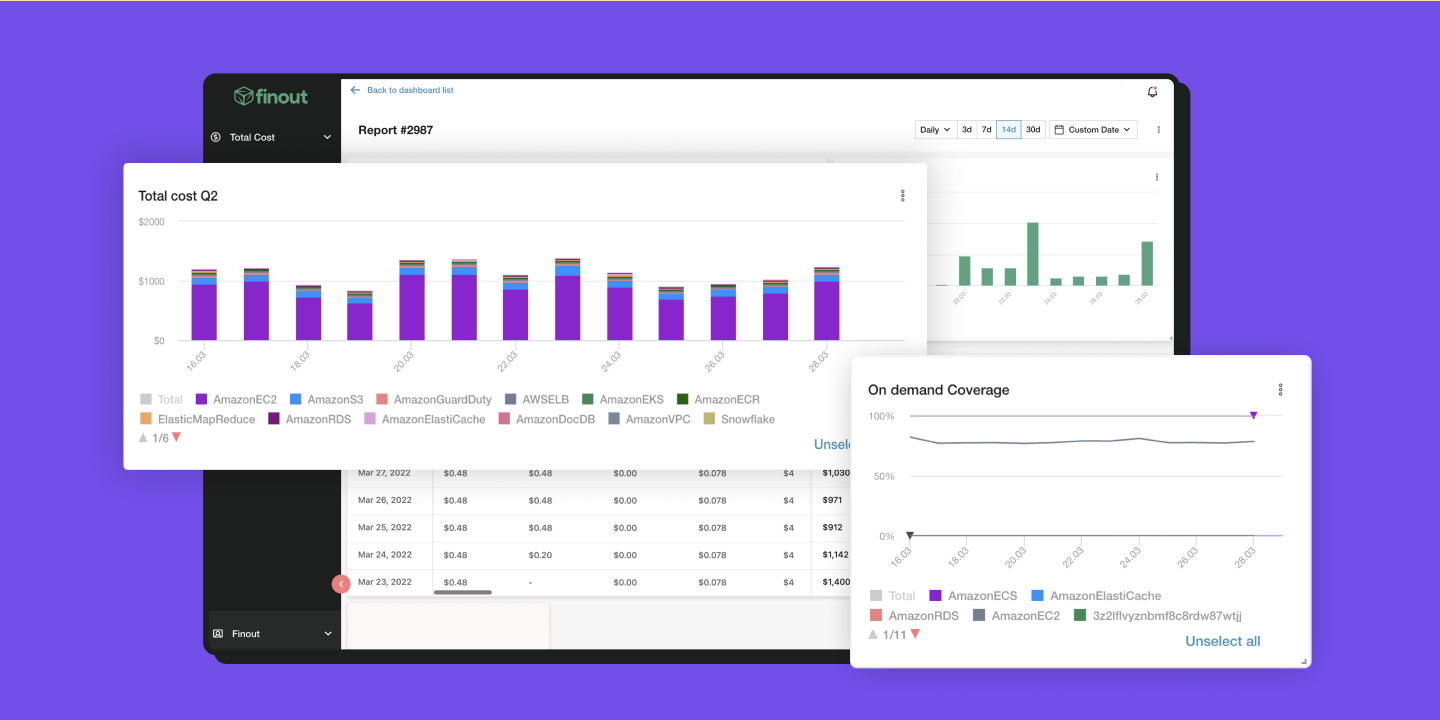Toggle AmazonECS in coverage legend

[973, 595]
